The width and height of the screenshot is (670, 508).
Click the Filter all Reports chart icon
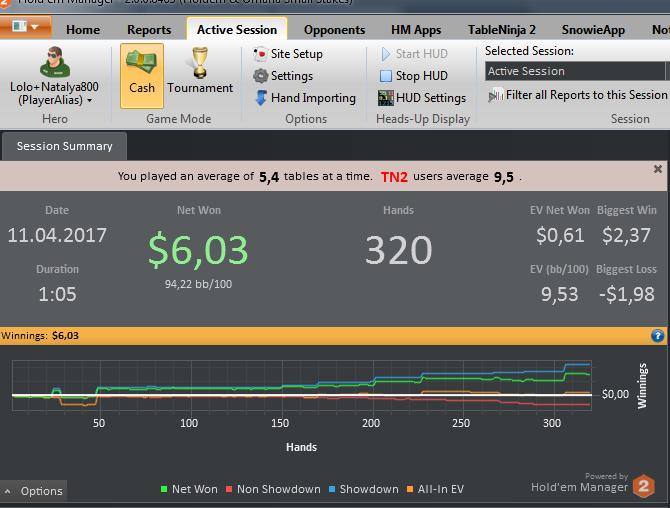click(x=496, y=95)
